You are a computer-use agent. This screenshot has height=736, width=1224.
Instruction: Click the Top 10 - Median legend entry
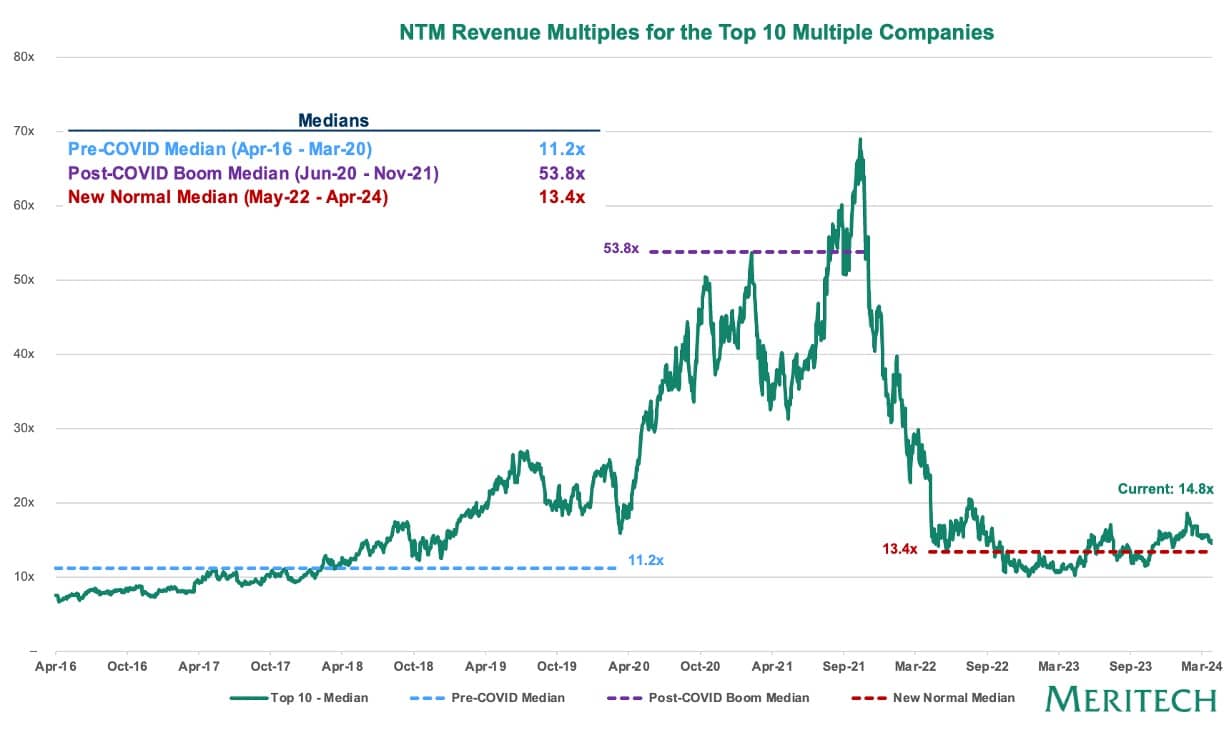[299, 698]
